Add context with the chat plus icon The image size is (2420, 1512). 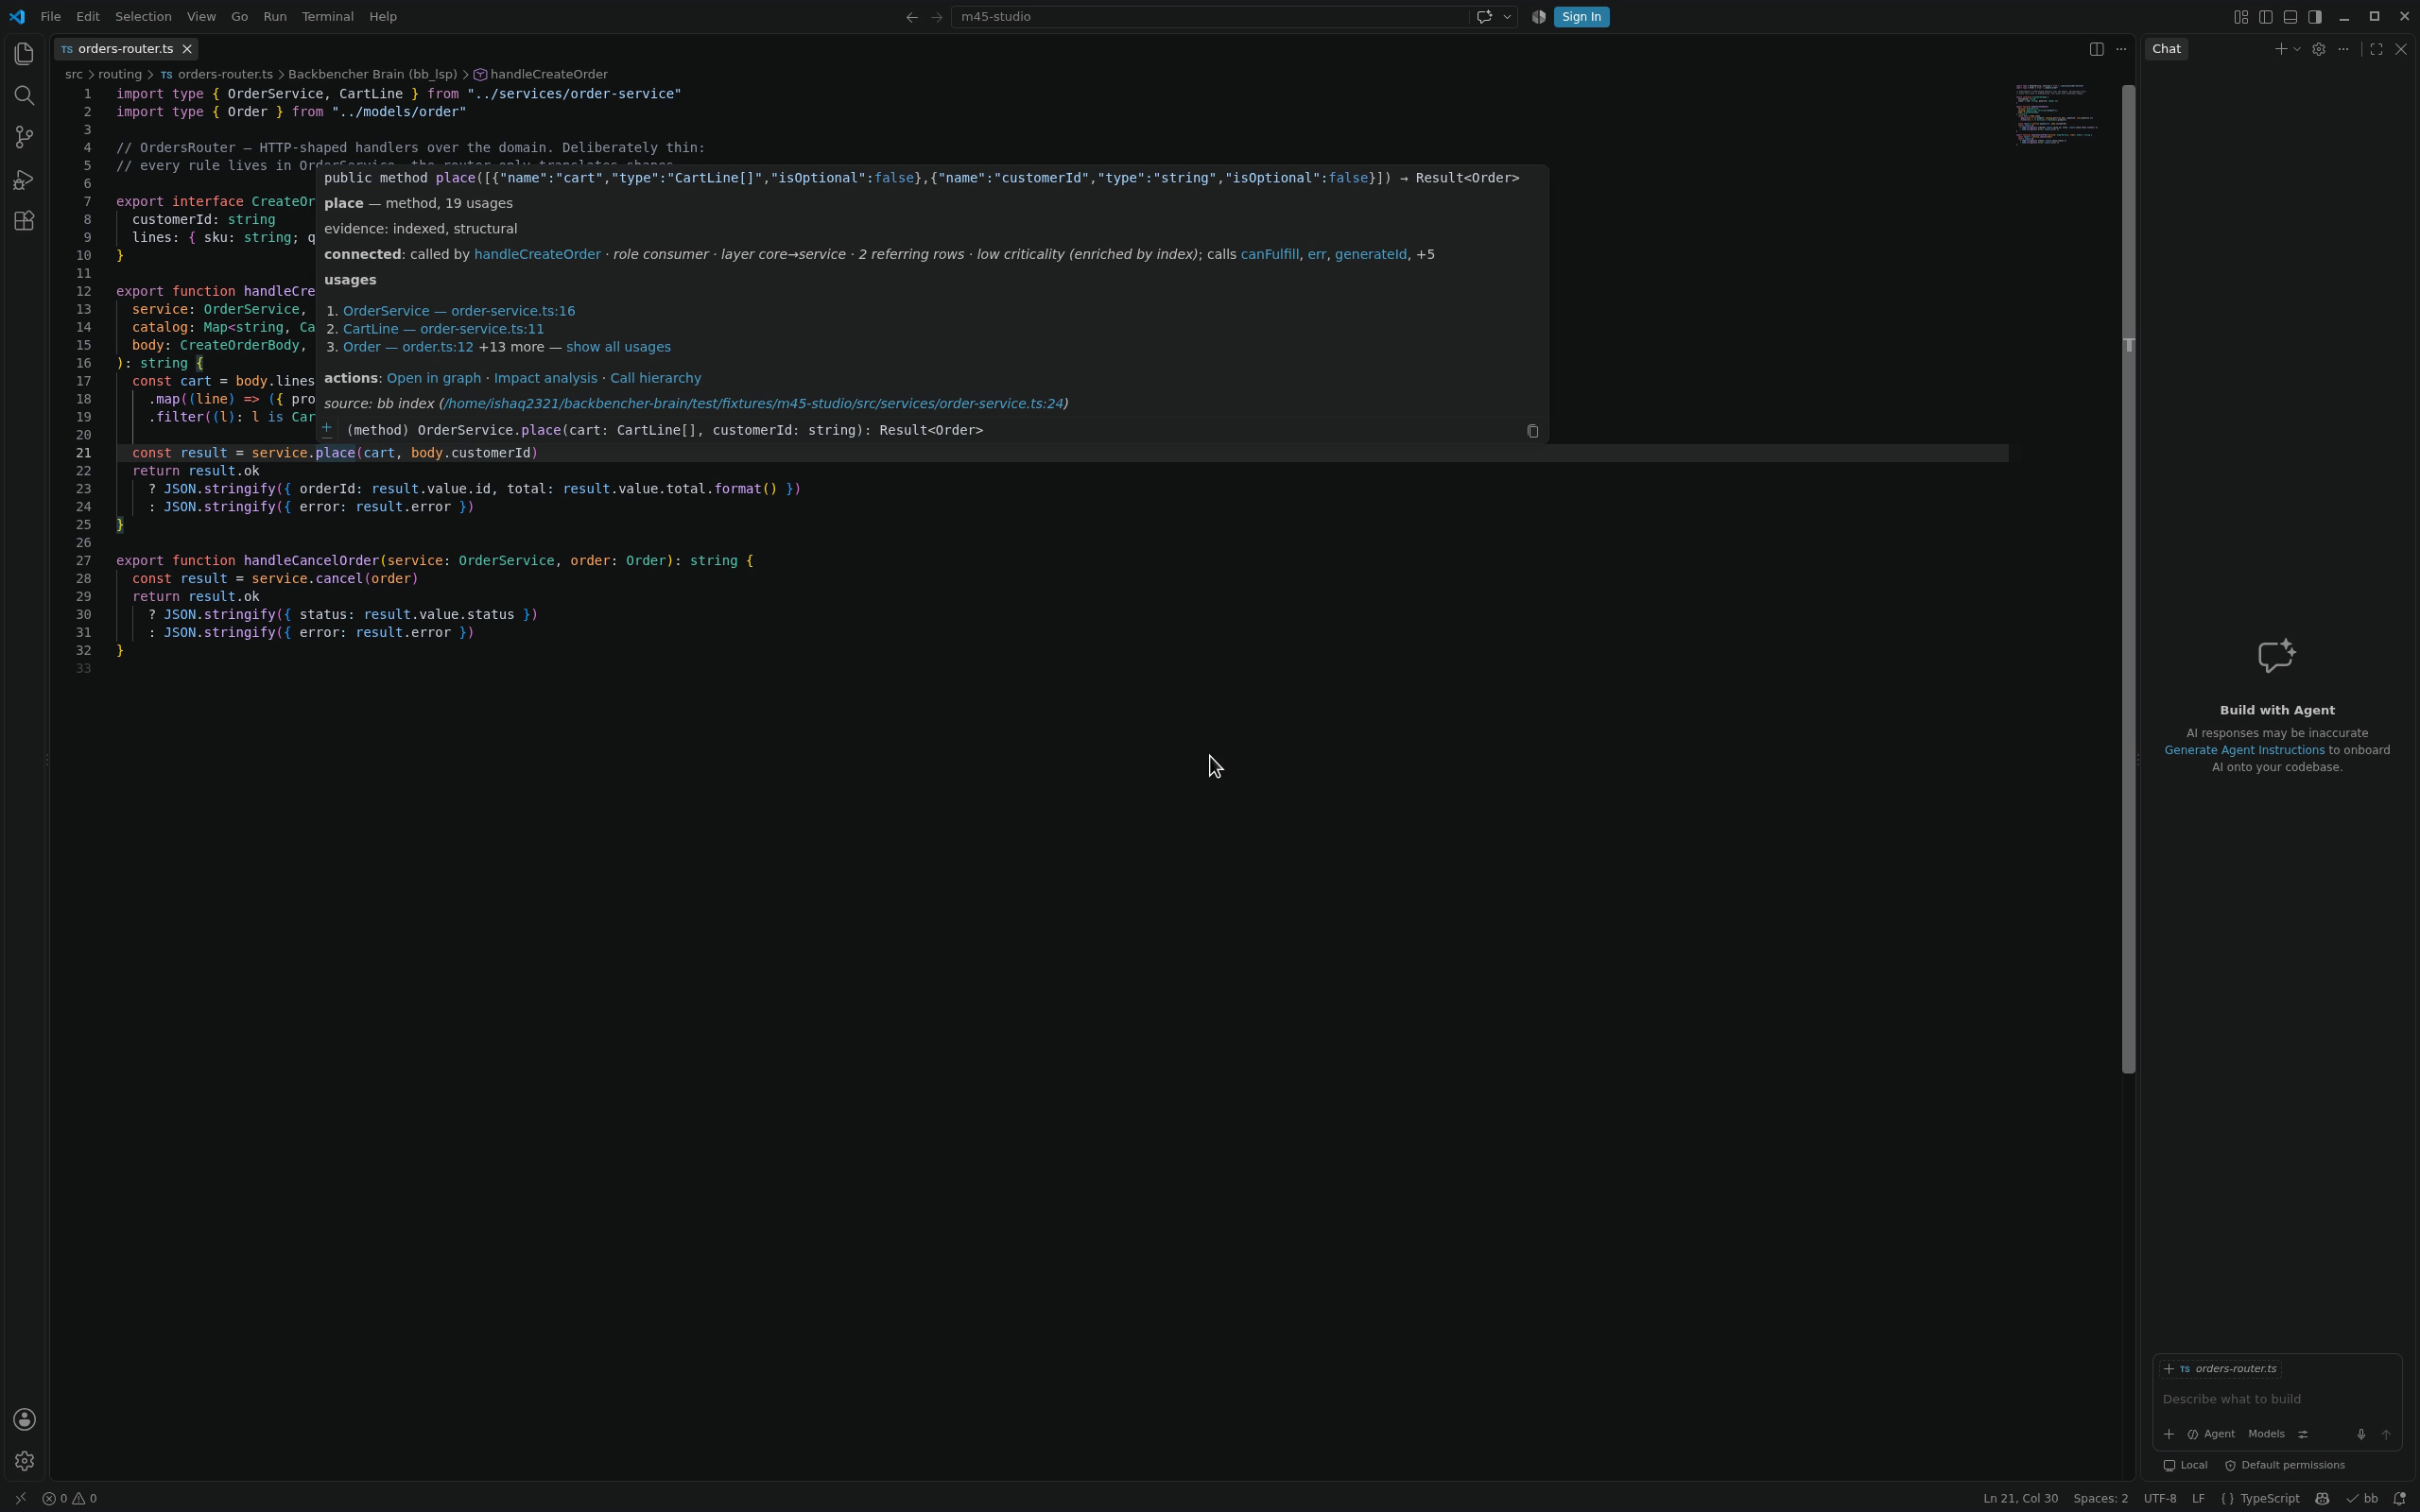[x=2169, y=1434]
